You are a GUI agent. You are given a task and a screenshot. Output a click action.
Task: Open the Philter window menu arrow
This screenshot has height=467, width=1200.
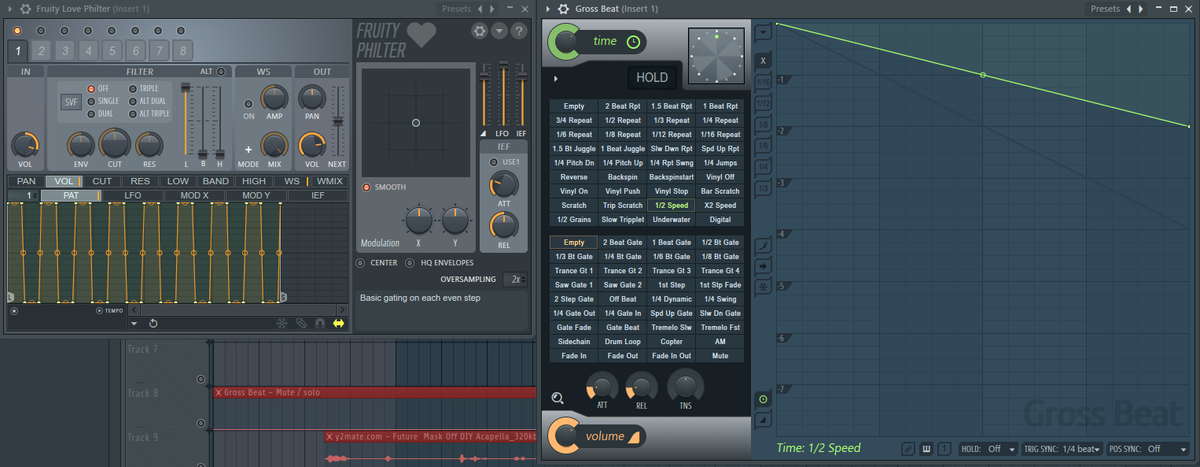pyautogui.click(x=9, y=8)
